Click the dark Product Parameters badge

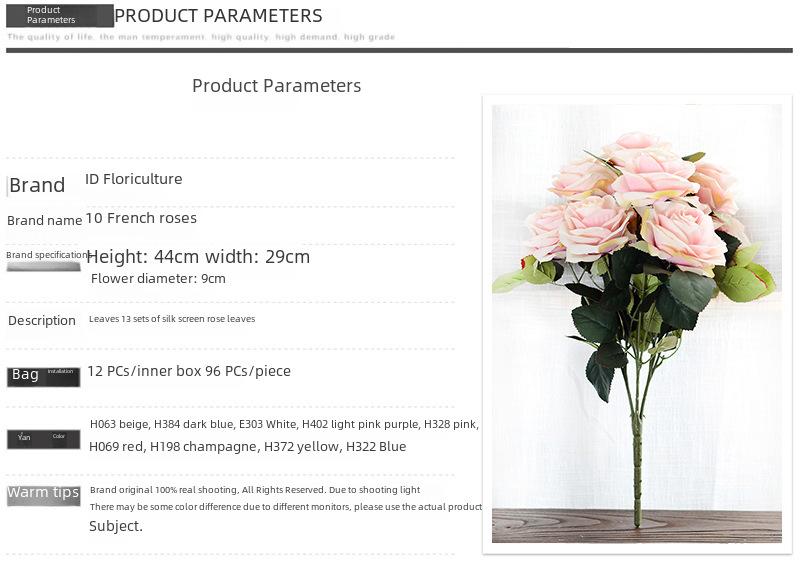pos(60,16)
